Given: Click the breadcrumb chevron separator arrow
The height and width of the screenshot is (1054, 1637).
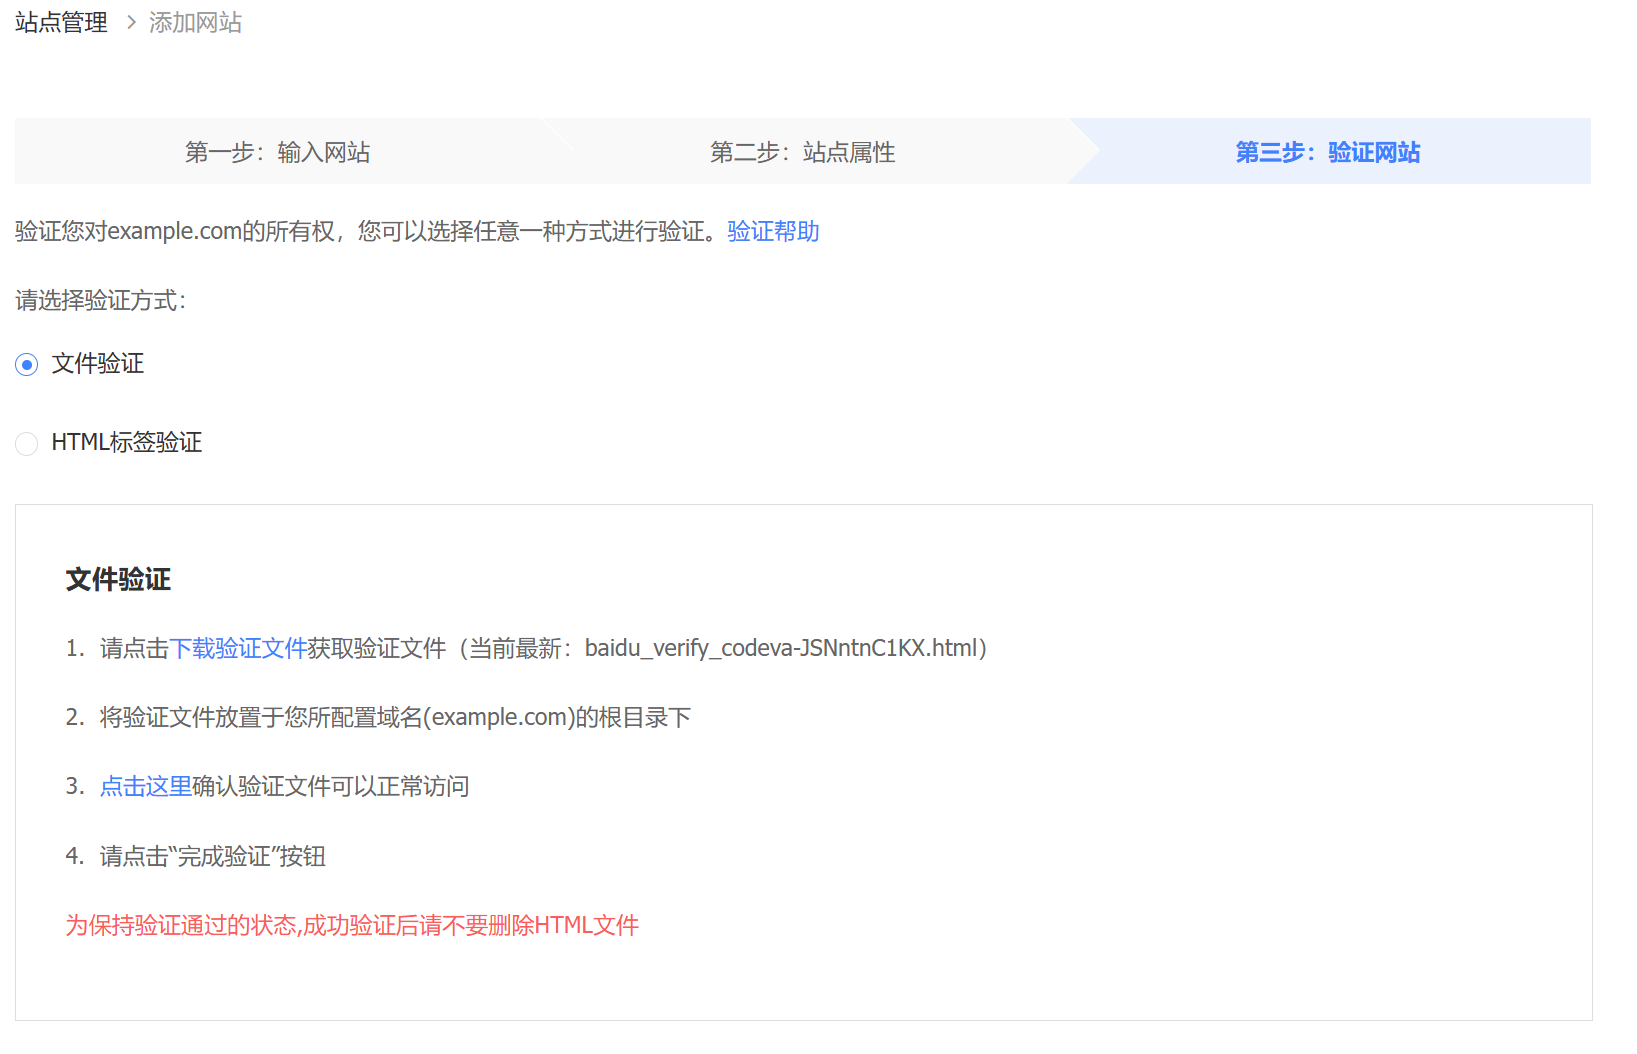Looking at the screenshot, I should [130, 23].
